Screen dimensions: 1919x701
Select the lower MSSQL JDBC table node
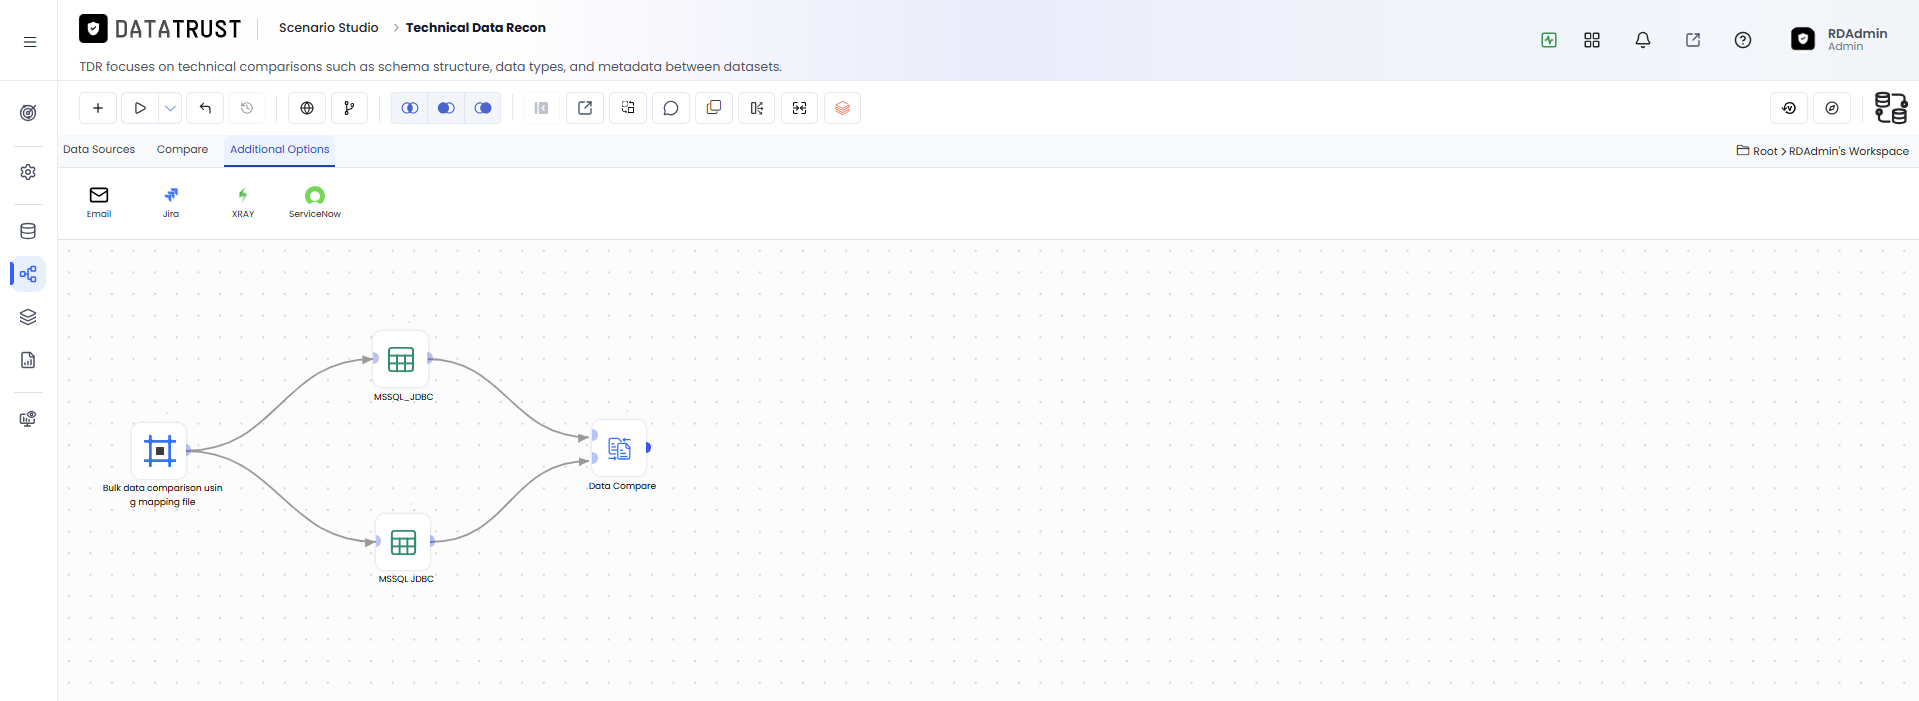click(404, 543)
